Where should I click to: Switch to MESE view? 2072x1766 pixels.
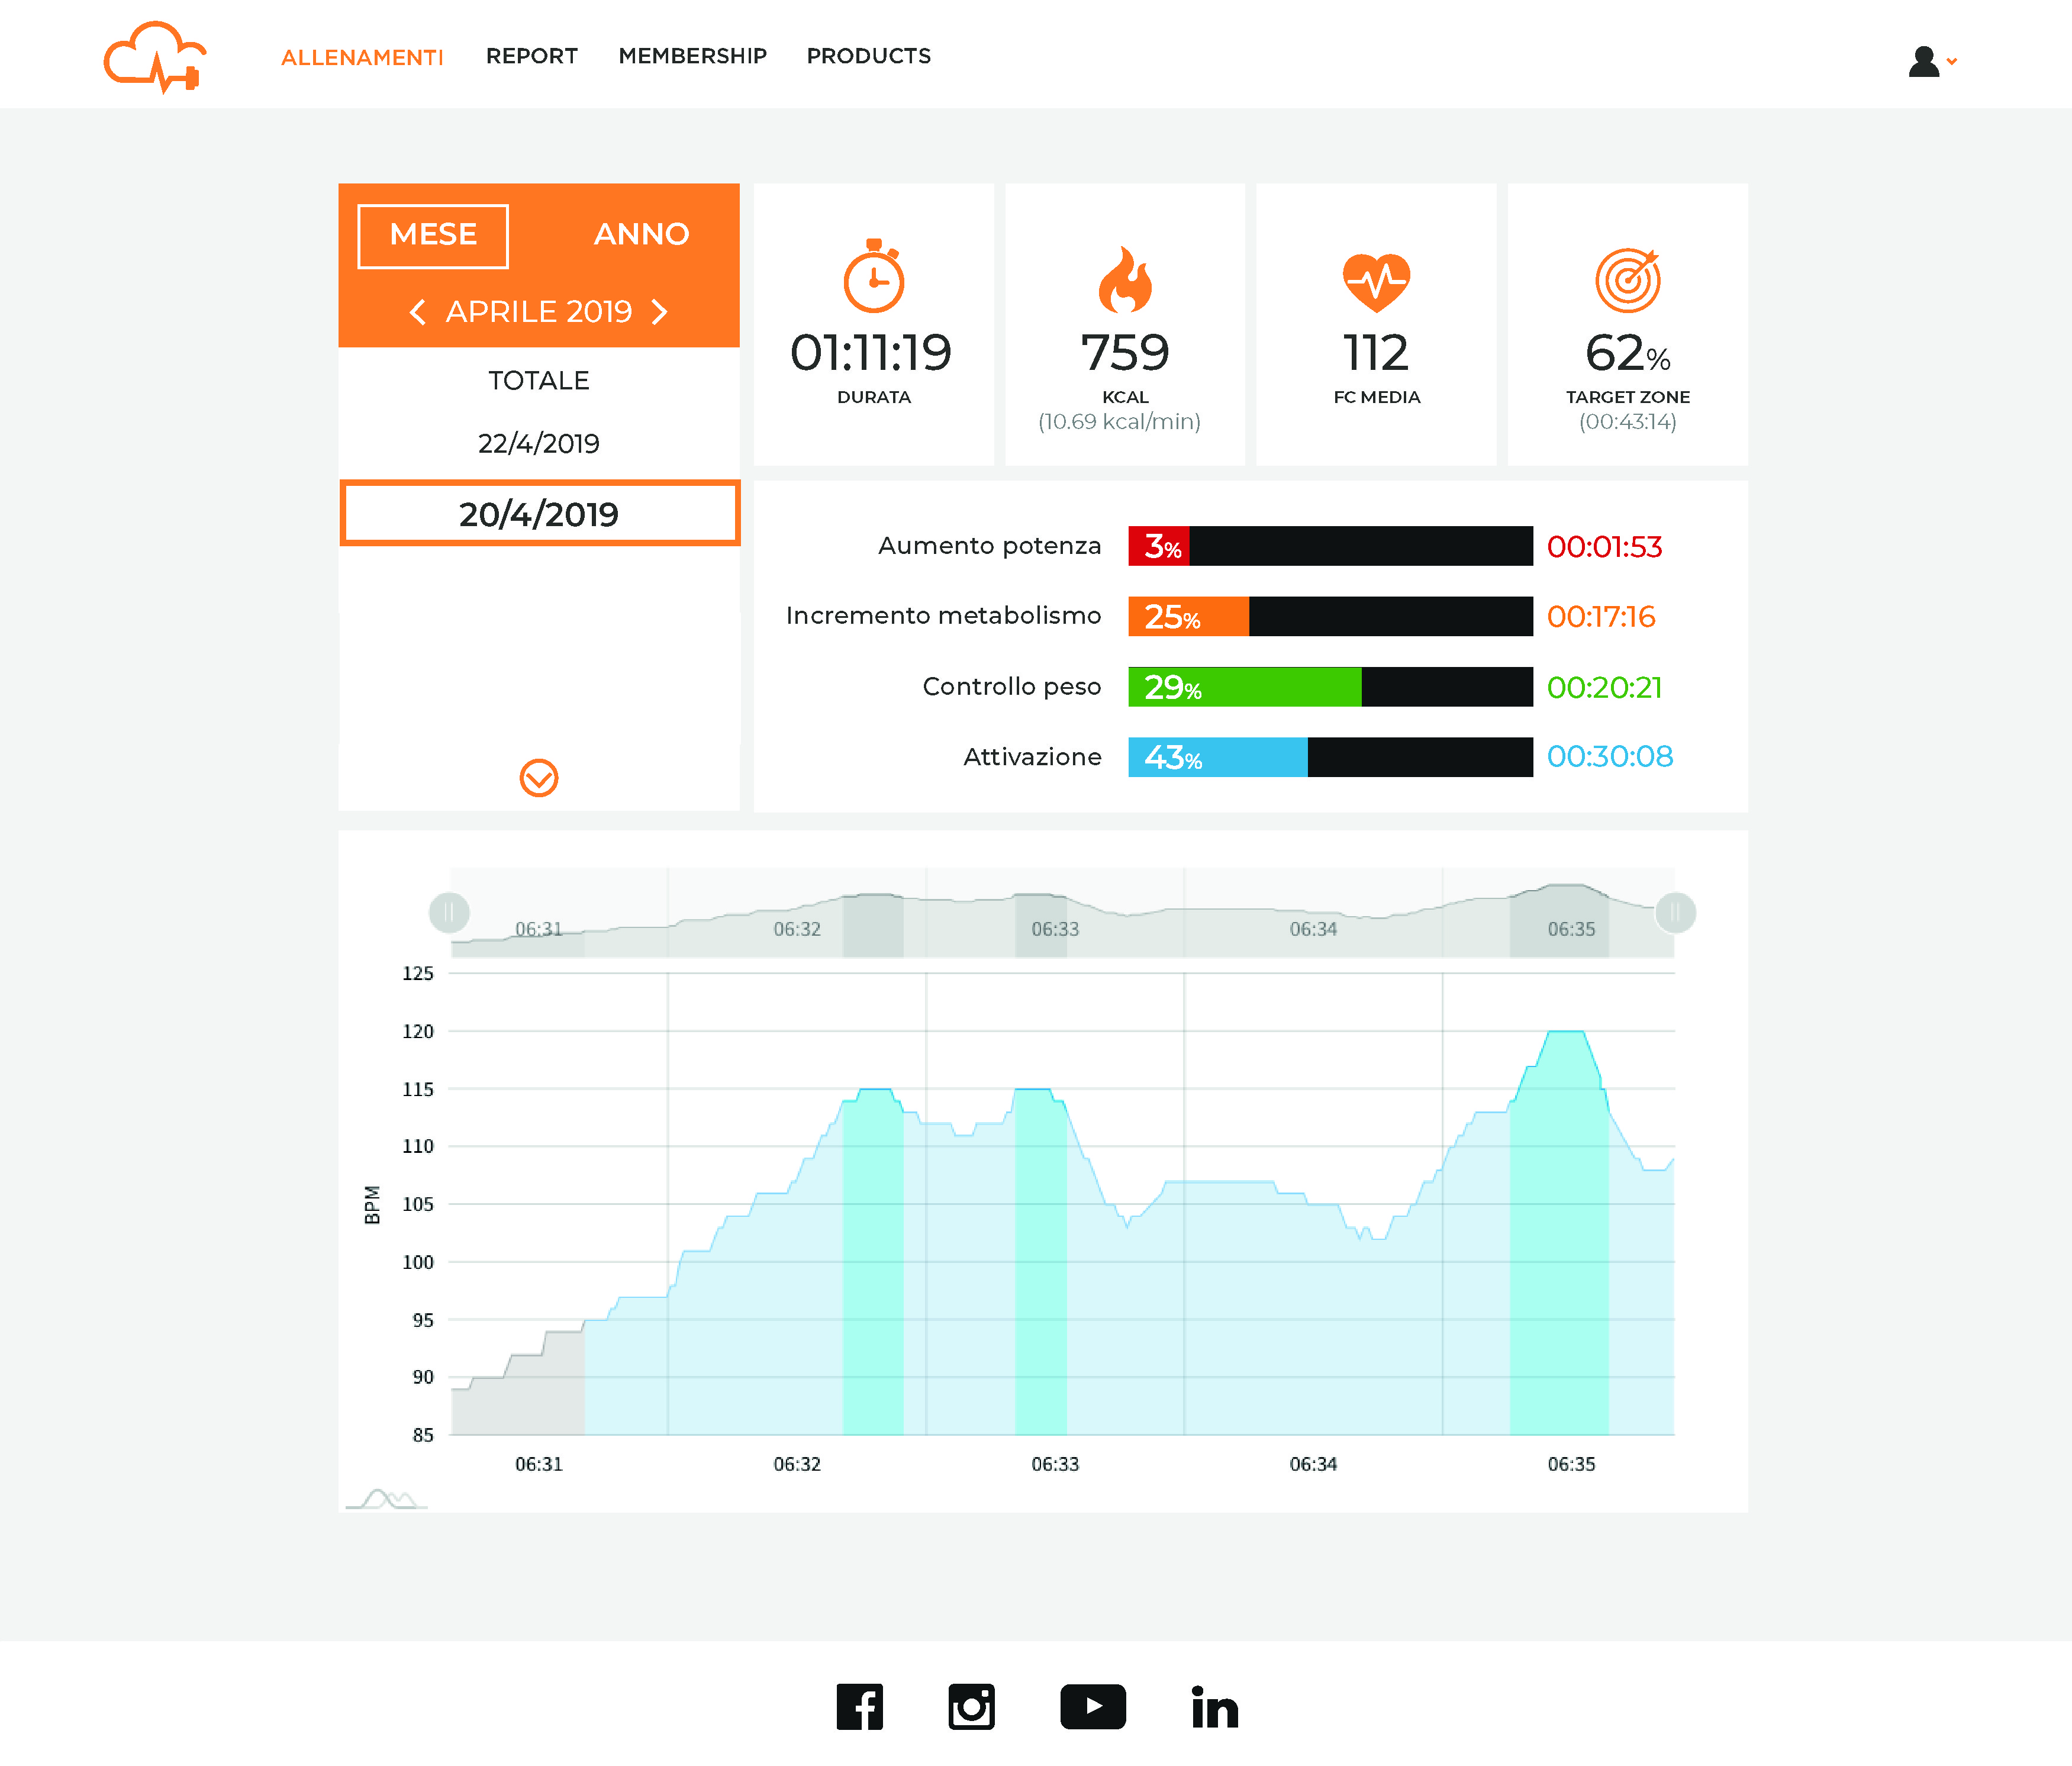tap(433, 235)
